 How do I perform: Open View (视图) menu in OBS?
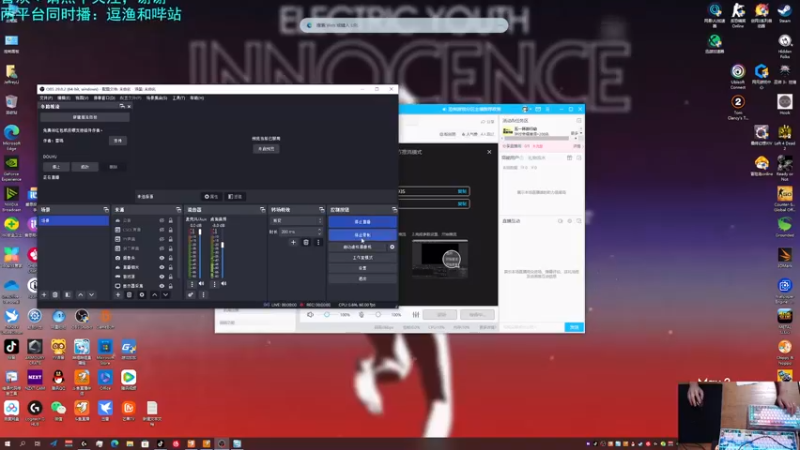82,98
